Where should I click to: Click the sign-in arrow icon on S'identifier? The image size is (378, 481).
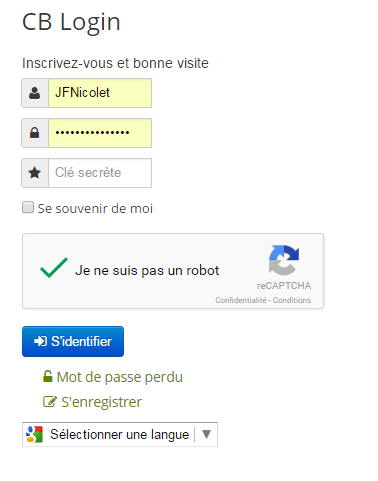(41, 341)
